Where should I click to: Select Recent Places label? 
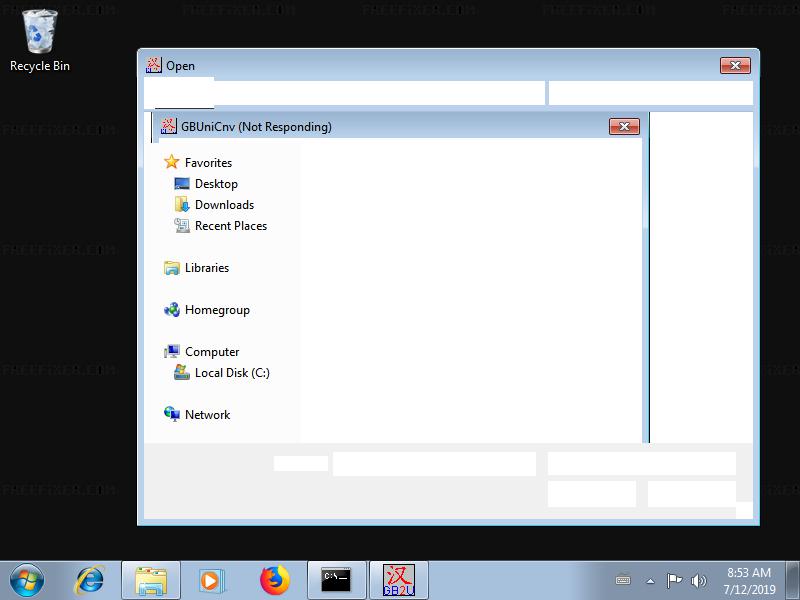(x=231, y=226)
